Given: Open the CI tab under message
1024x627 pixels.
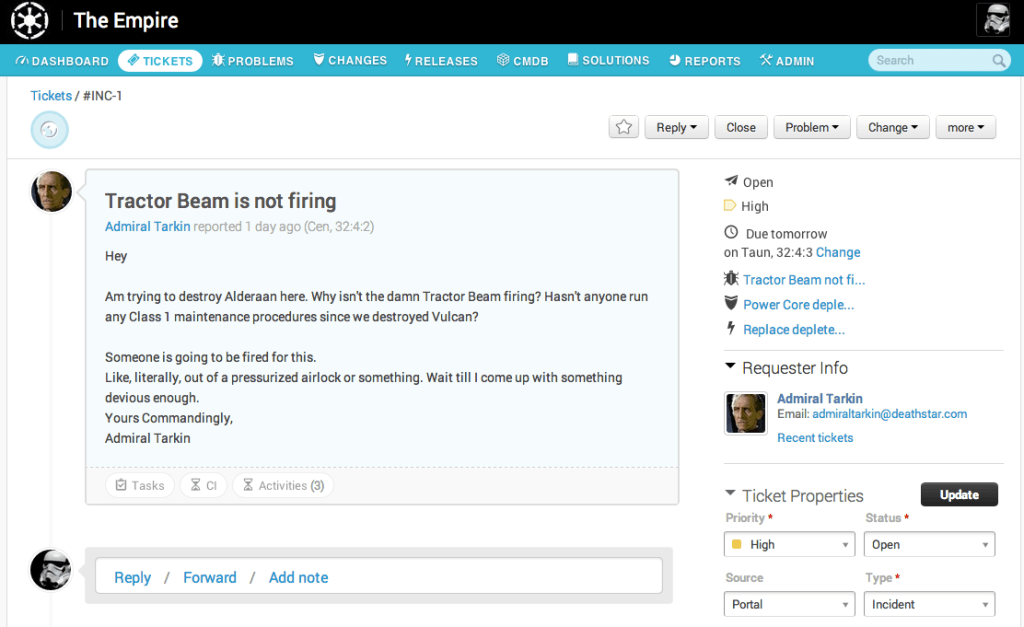Looking at the screenshot, I should point(203,486).
